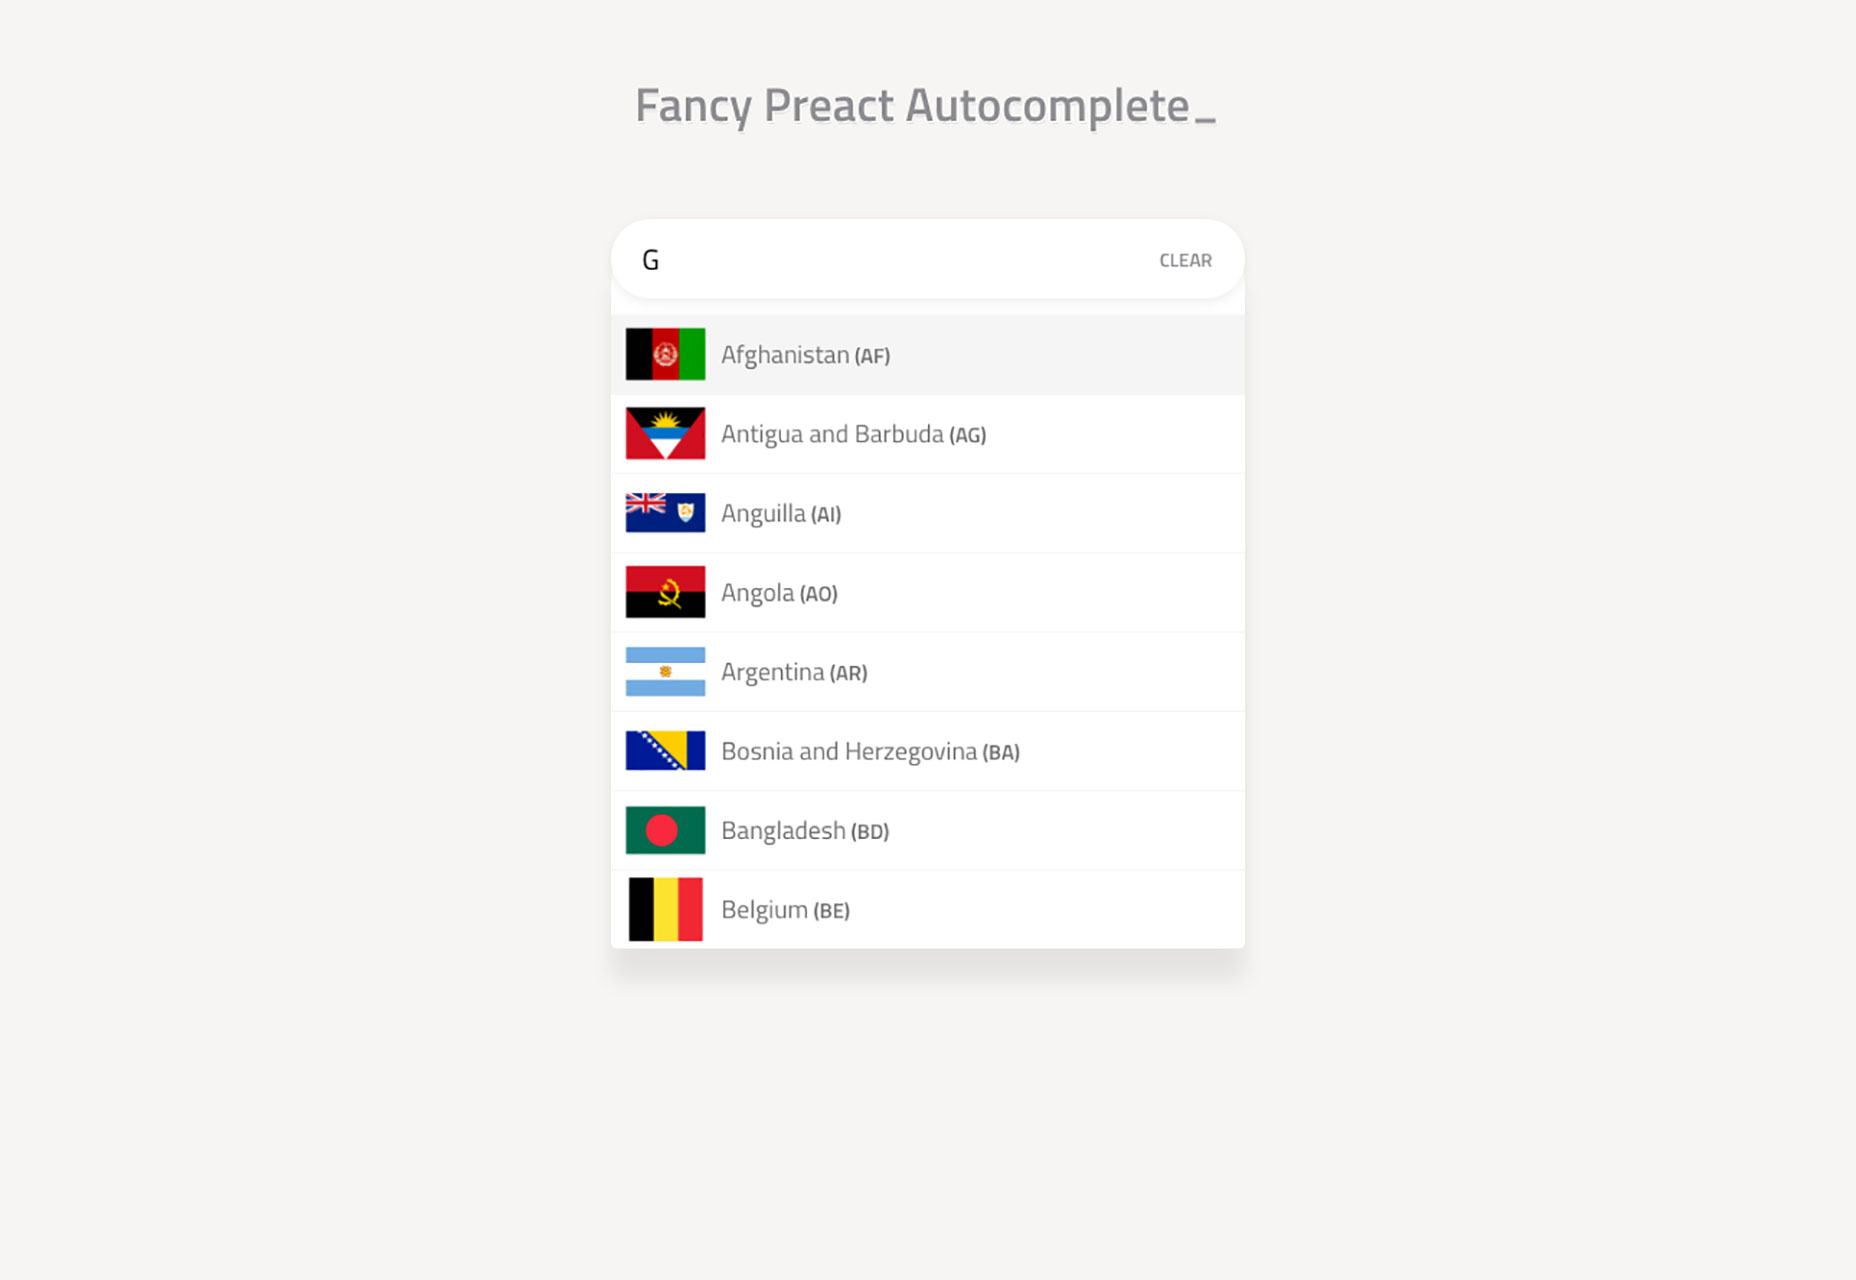Choose Belgium (BE) from the results
The height and width of the screenshot is (1280, 1856).
(x=928, y=910)
